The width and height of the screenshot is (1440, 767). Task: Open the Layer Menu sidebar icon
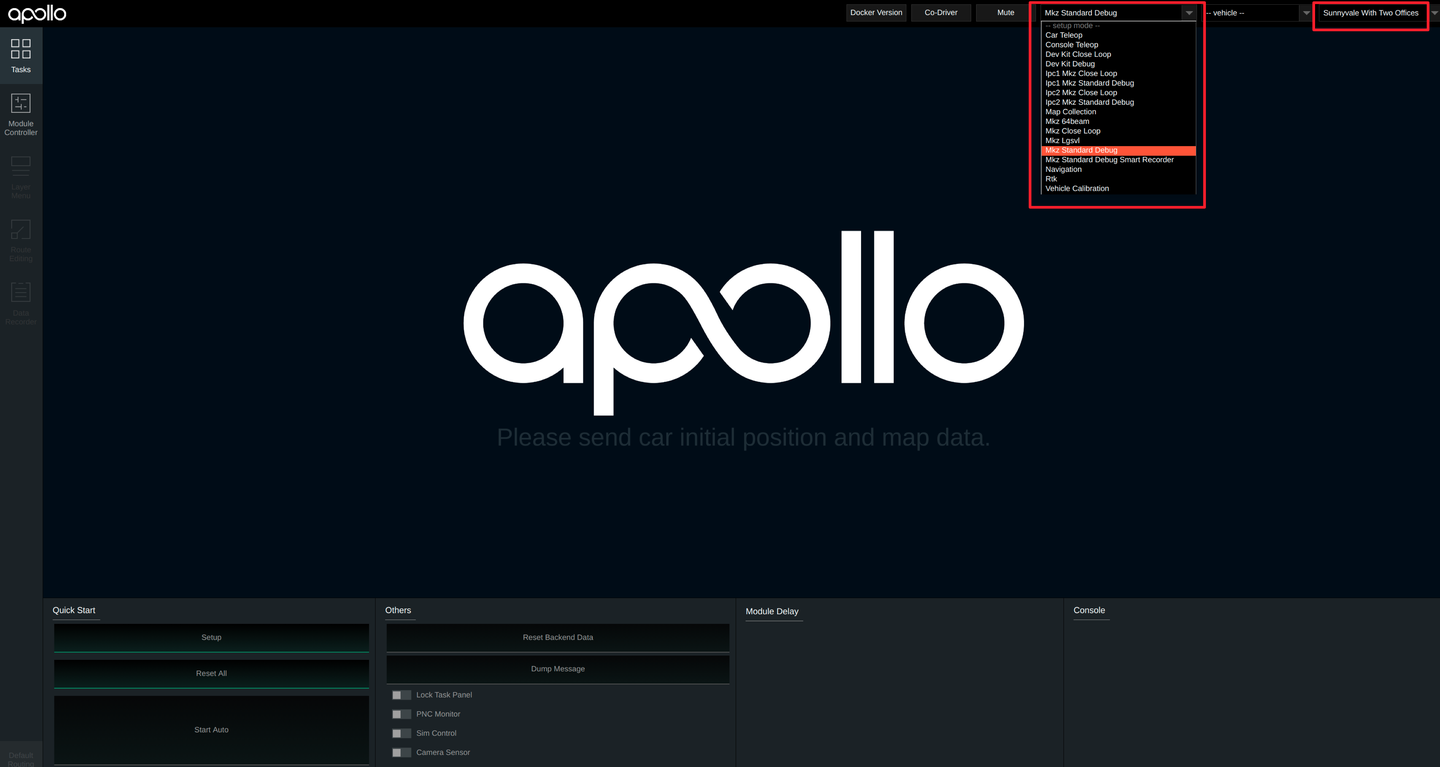pyautogui.click(x=20, y=175)
